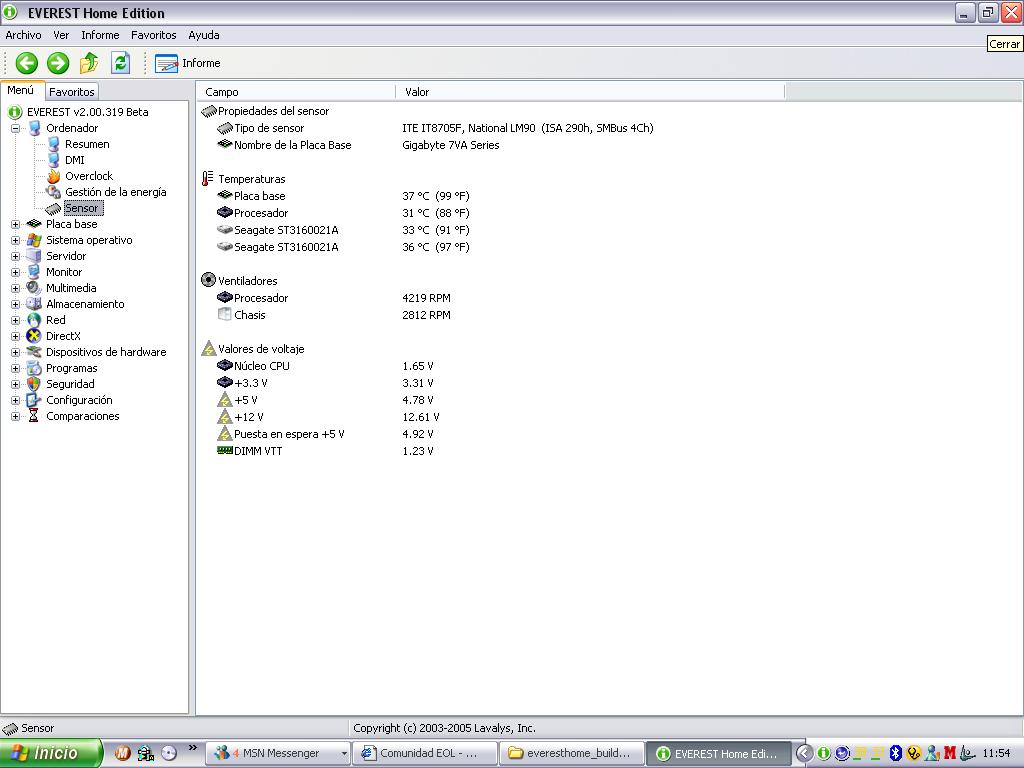This screenshot has height=768, width=1024.
Task: Expand the Sistema operativo tree node
Action: [x=15, y=240]
